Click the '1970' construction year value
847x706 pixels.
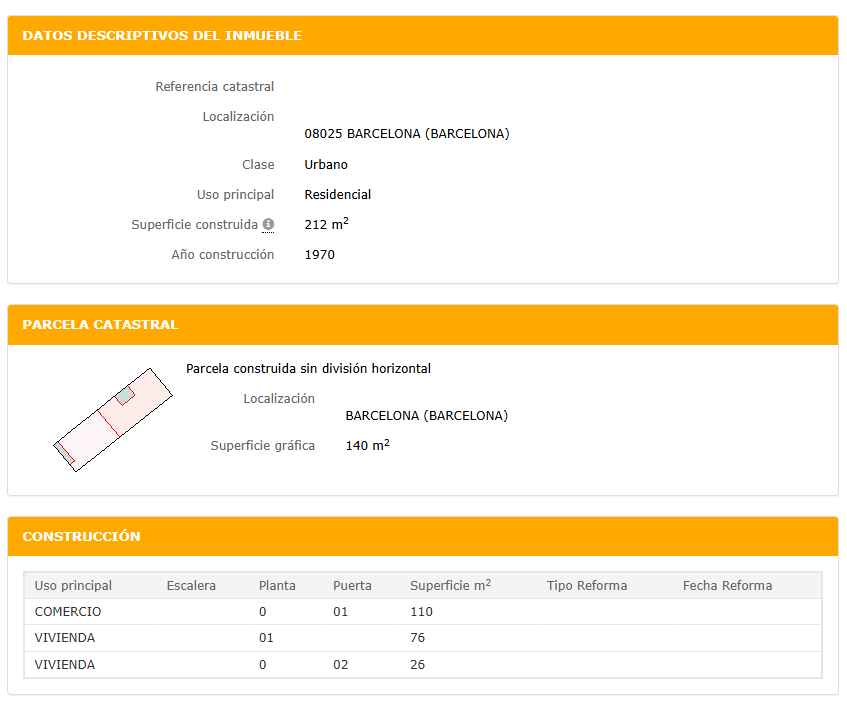pos(319,254)
